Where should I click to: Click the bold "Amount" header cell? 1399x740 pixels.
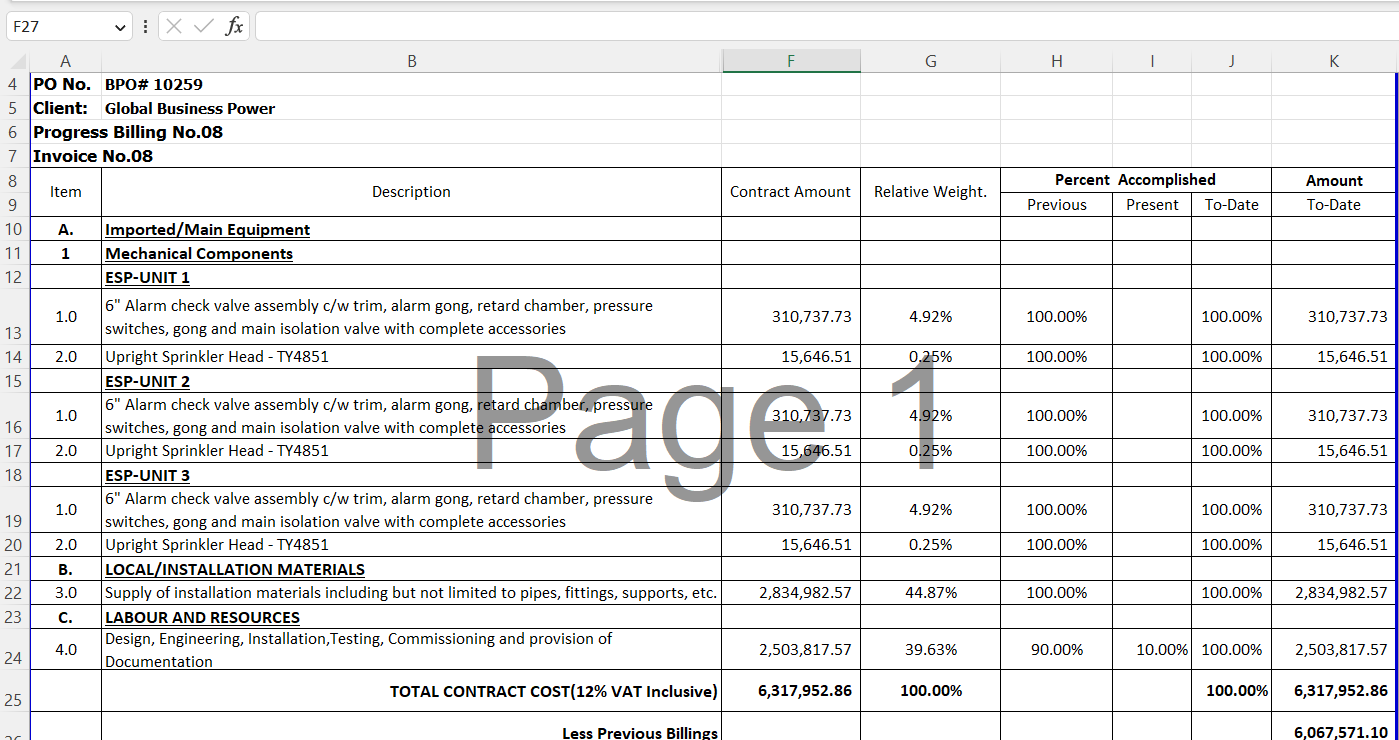click(1334, 180)
